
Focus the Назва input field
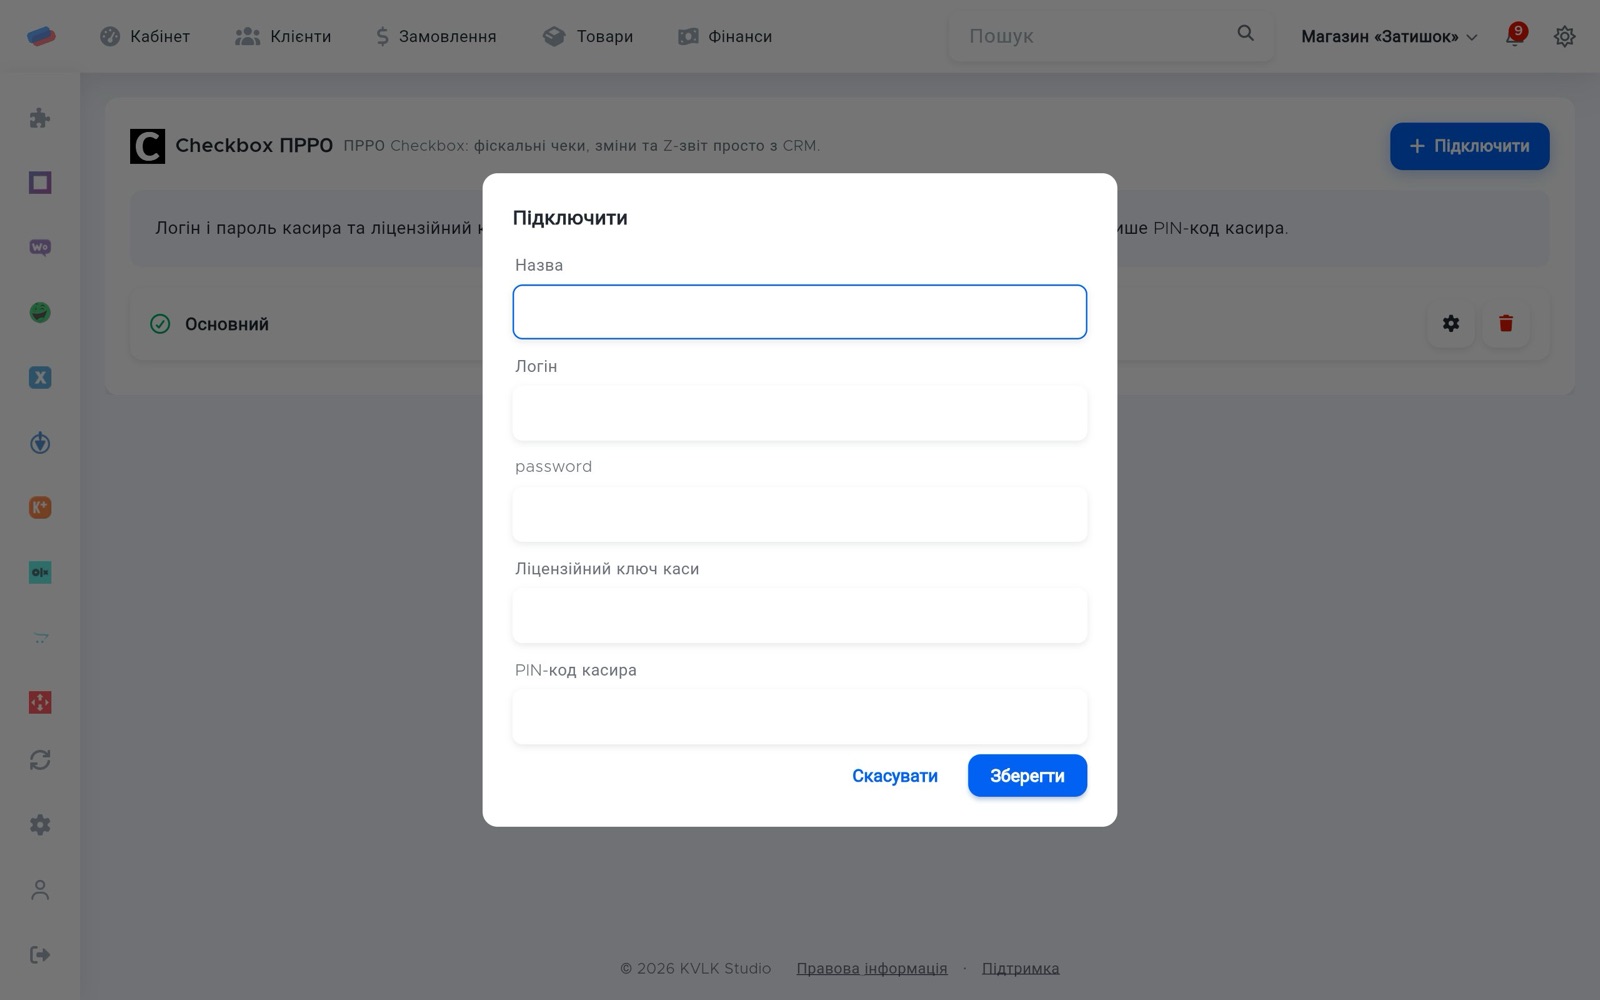800,312
